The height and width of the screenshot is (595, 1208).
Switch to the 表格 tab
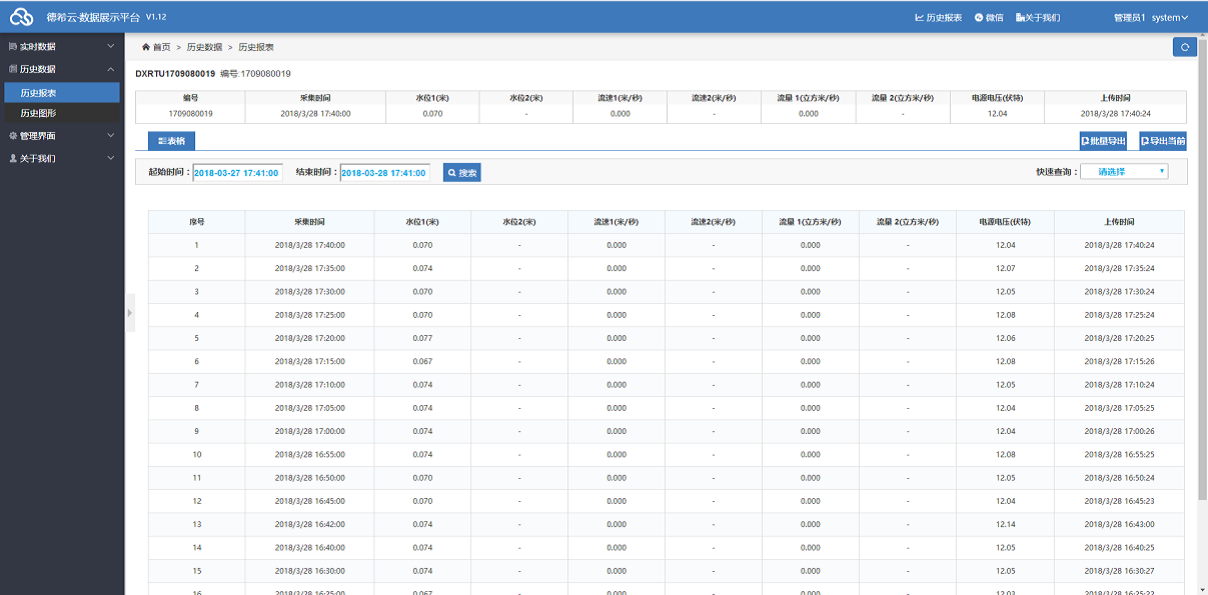(x=171, y=141)
